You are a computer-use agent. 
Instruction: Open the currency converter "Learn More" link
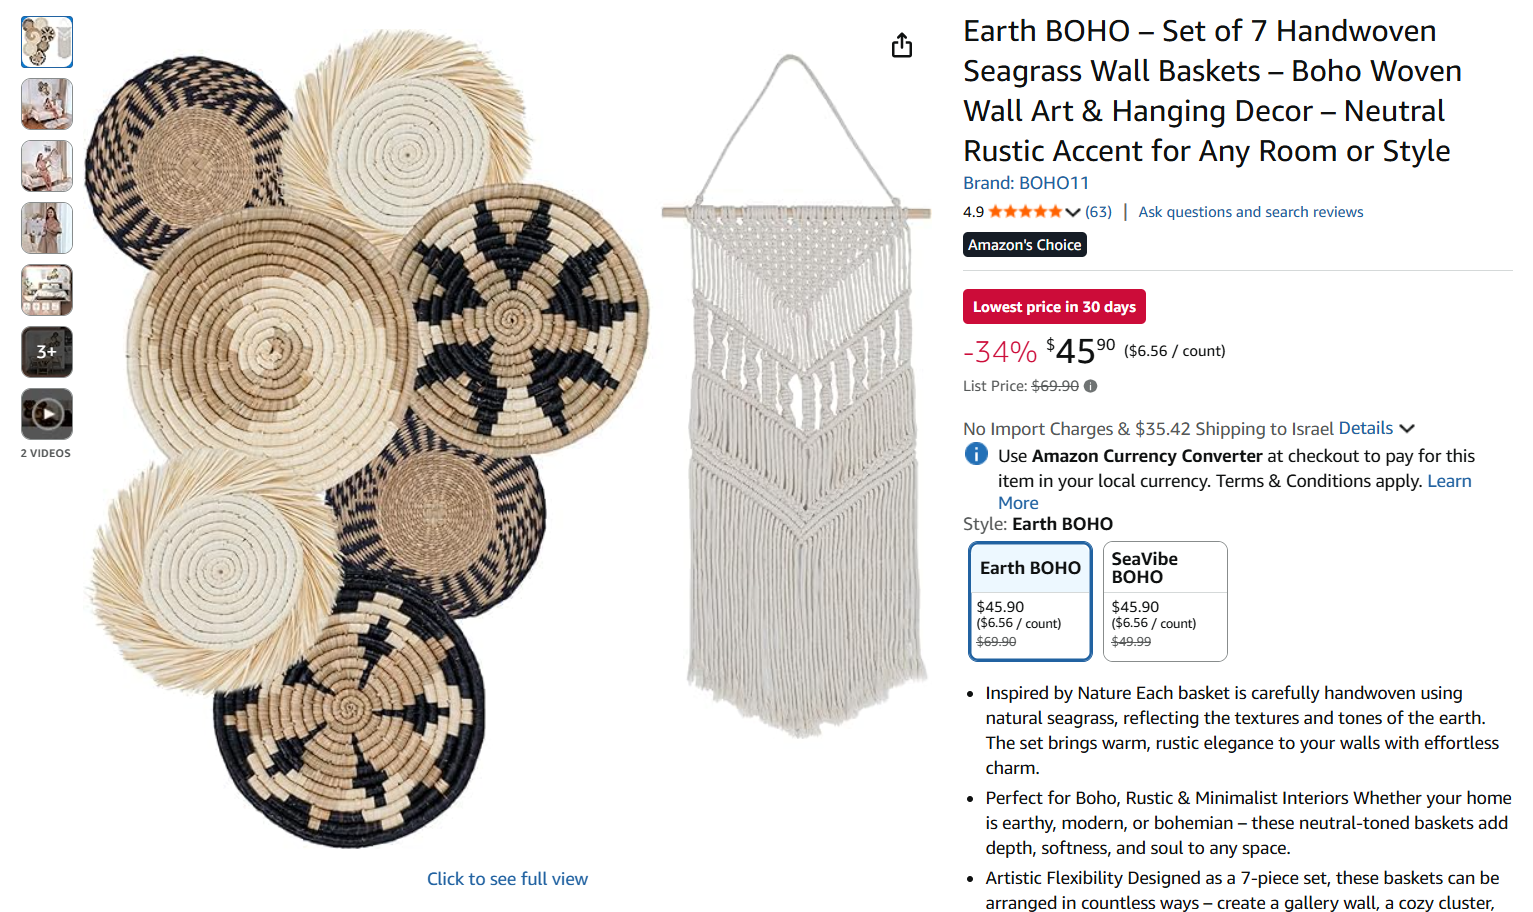click(1448, 482)
